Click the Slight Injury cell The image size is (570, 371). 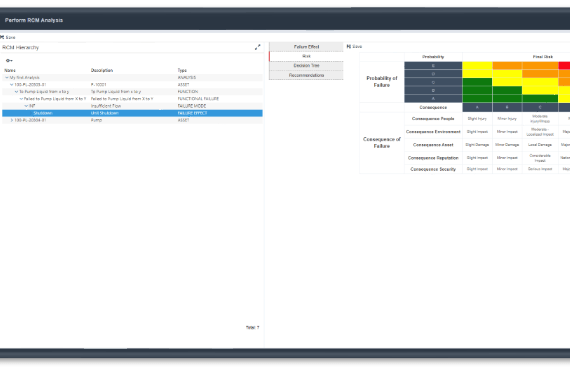pyautogui.click(x=477, y=119)
